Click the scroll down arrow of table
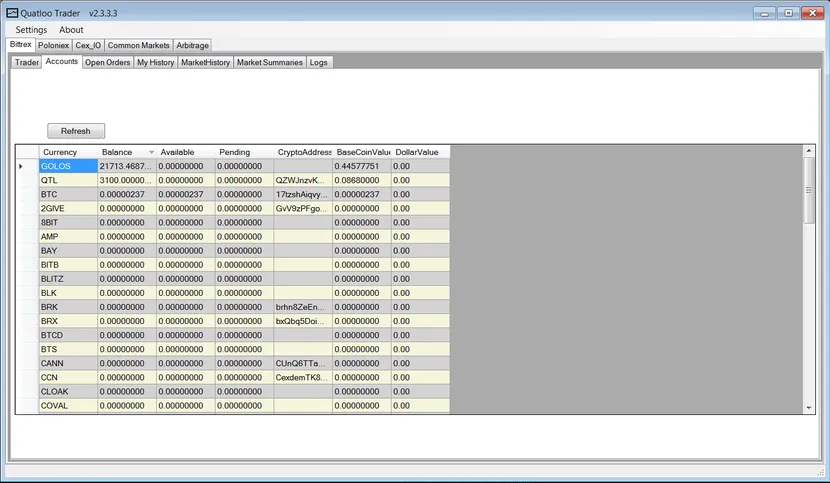This screenshot has height=483, width=830. pyautogui.click(x=809, y=408)
